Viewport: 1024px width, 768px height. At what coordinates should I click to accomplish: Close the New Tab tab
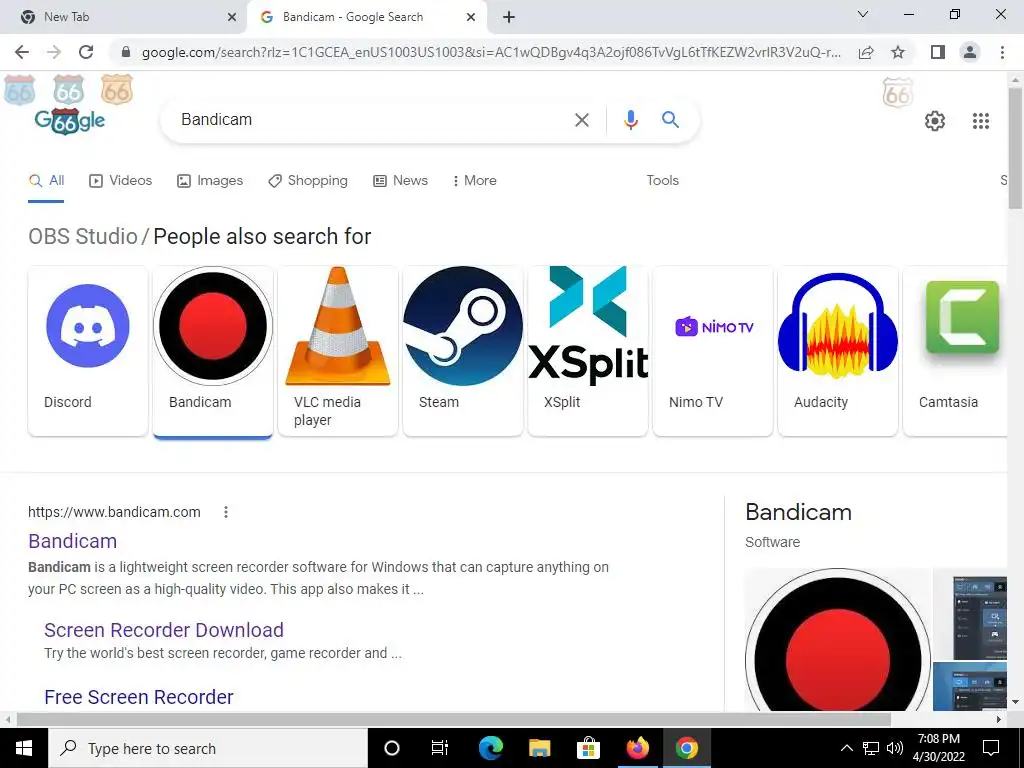click(x=232, y=17)
